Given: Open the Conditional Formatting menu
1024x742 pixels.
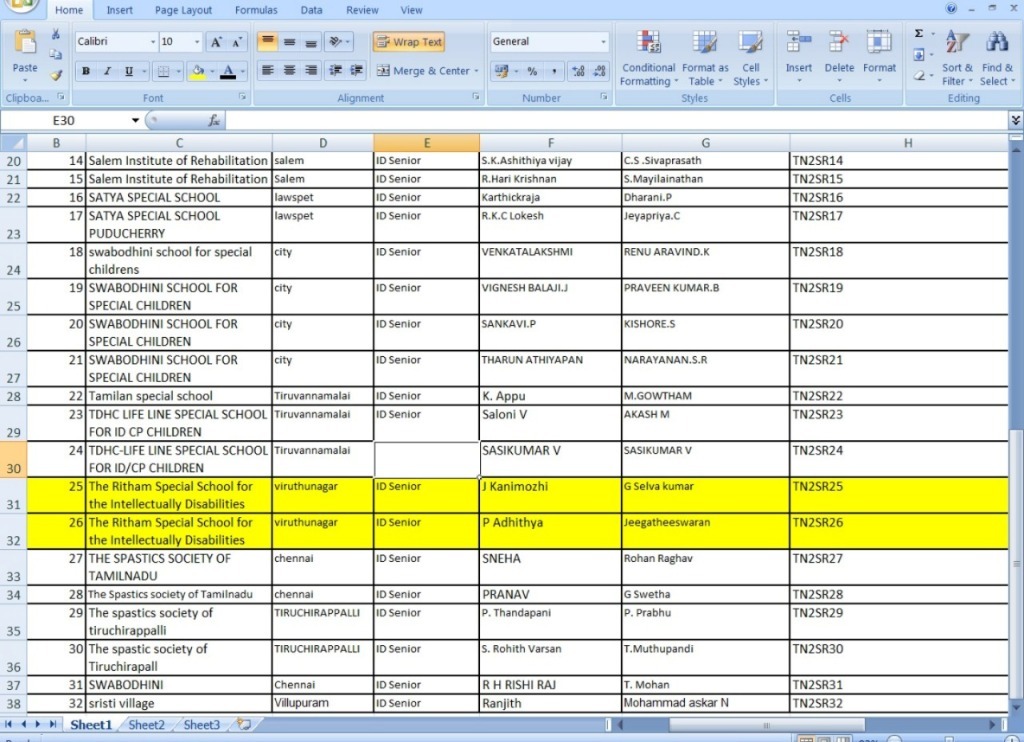Looking at the screenshot, I should click(648, 59).
